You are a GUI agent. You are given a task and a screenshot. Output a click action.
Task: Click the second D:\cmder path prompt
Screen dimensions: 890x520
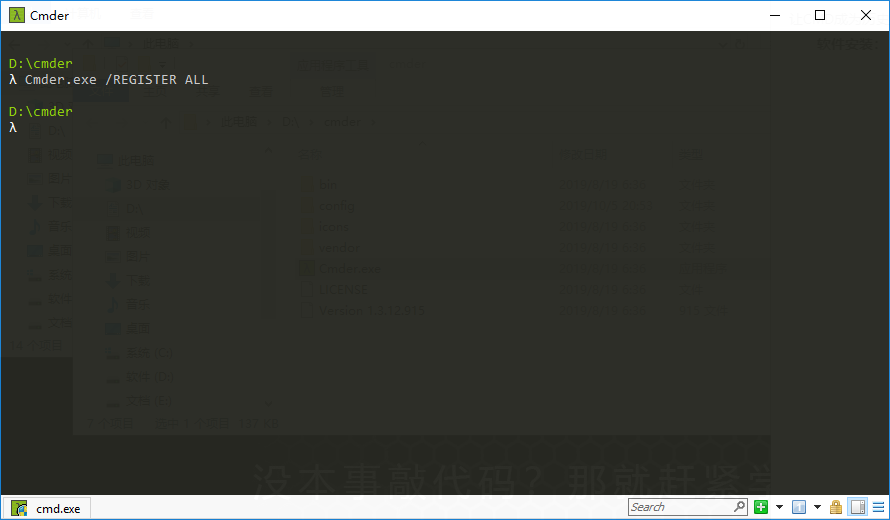point(41,111)
